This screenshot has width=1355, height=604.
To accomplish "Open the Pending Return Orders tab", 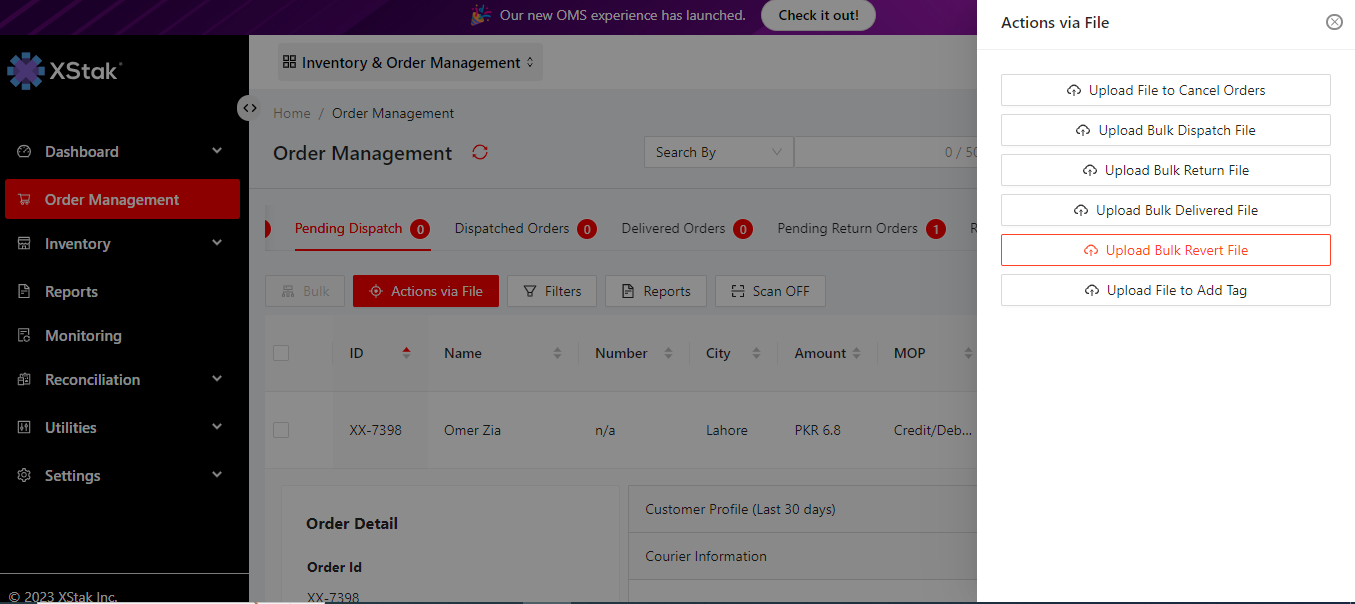I will pos(847,229).
